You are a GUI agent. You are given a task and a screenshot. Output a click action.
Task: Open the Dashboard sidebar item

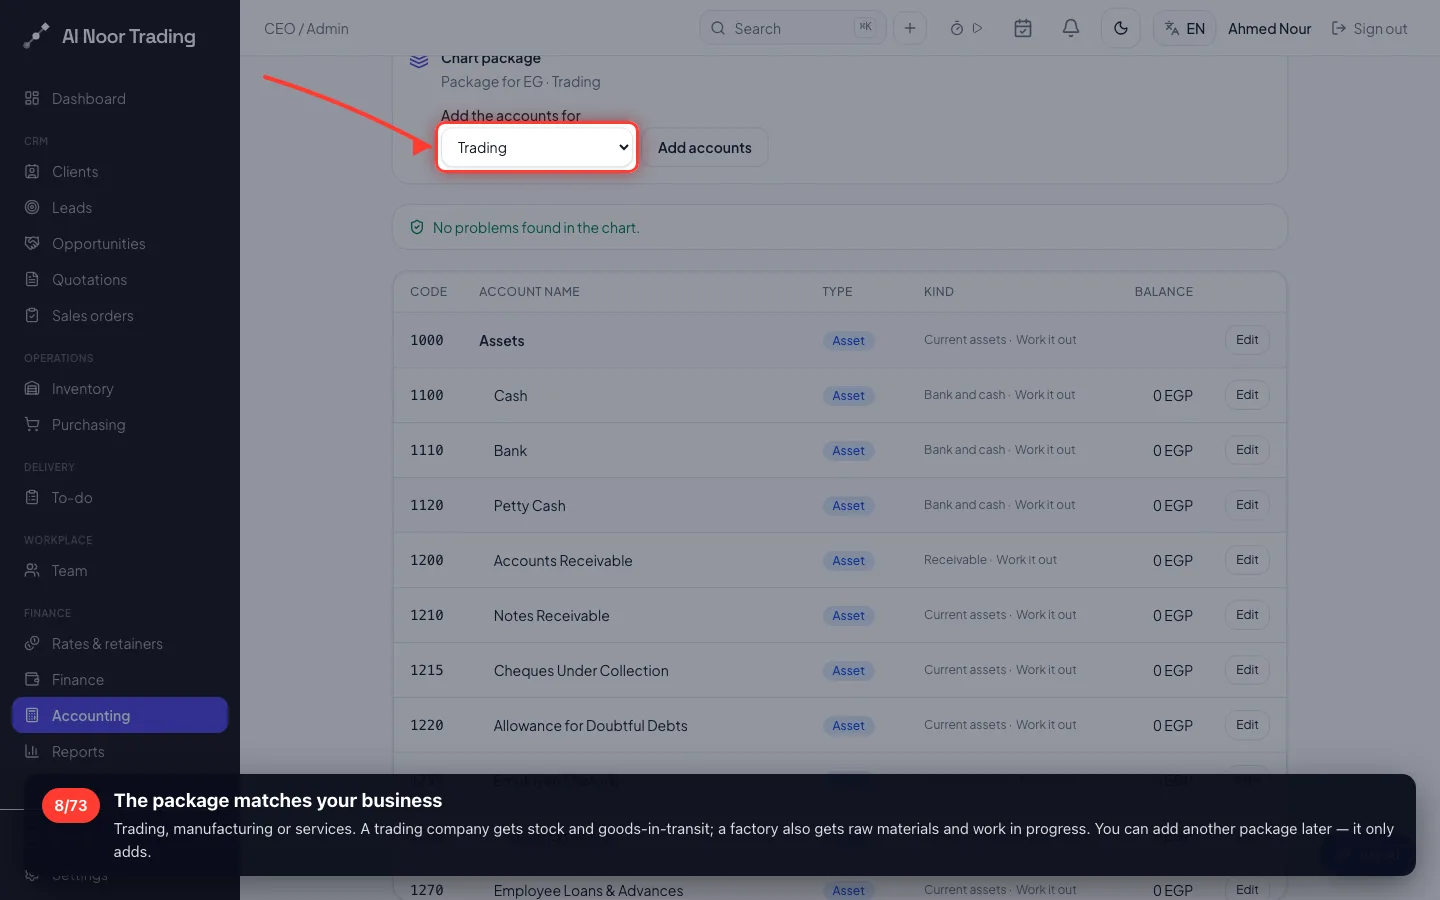(x=120, y=98)
